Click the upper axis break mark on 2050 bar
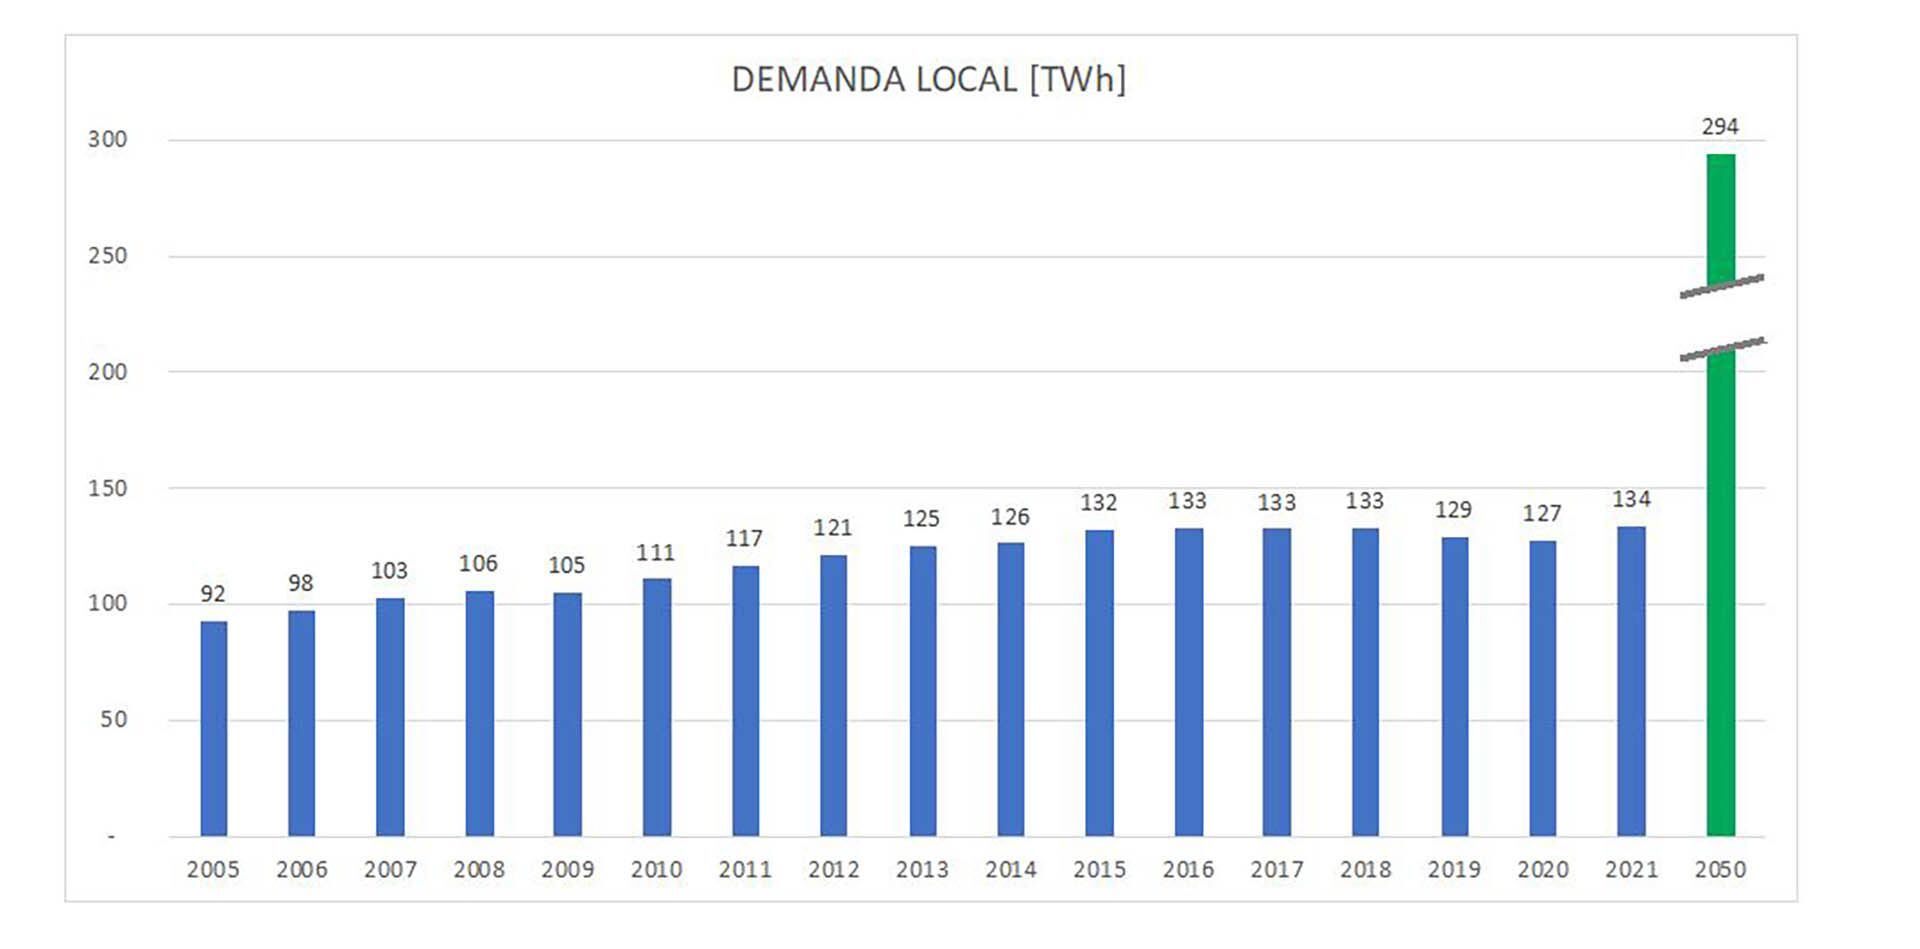 click(1722, 286)
